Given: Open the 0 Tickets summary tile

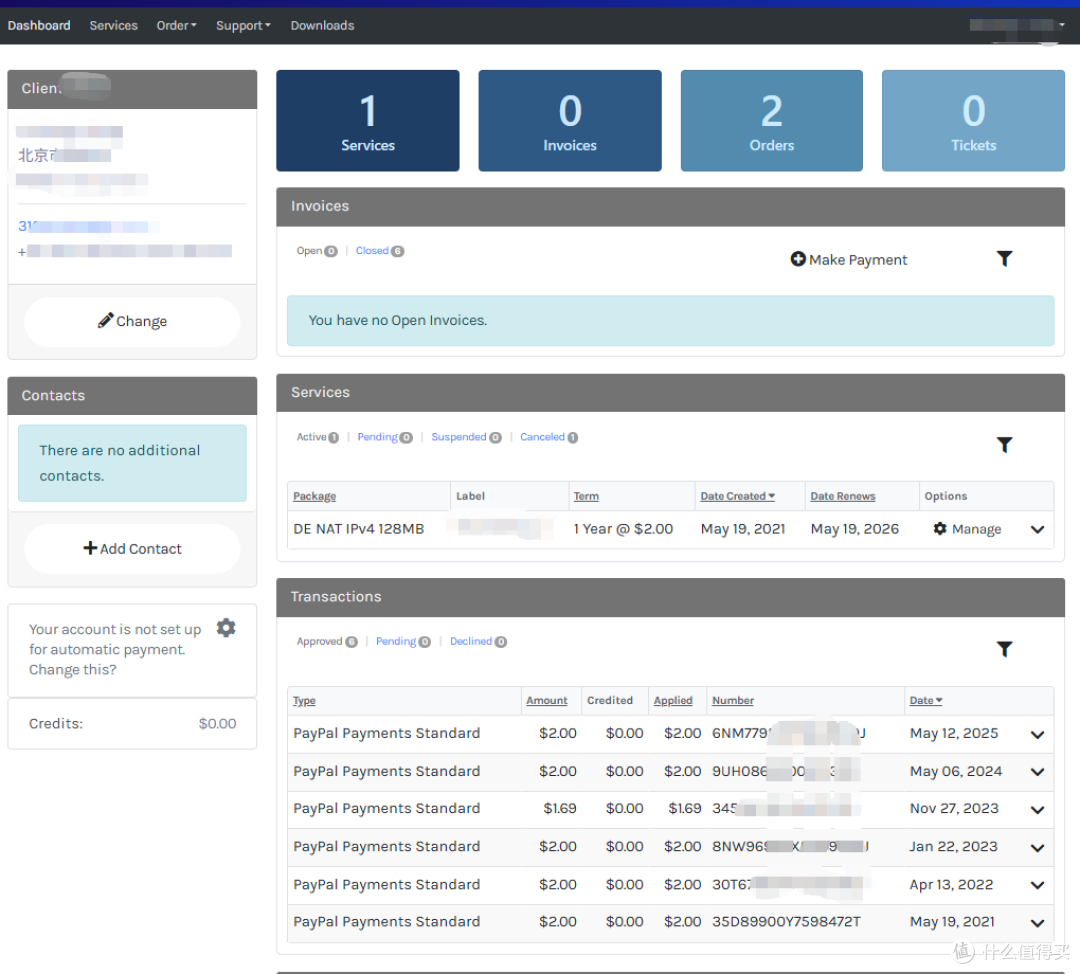Looking at the screenshot, I should [x=973, y=121].
